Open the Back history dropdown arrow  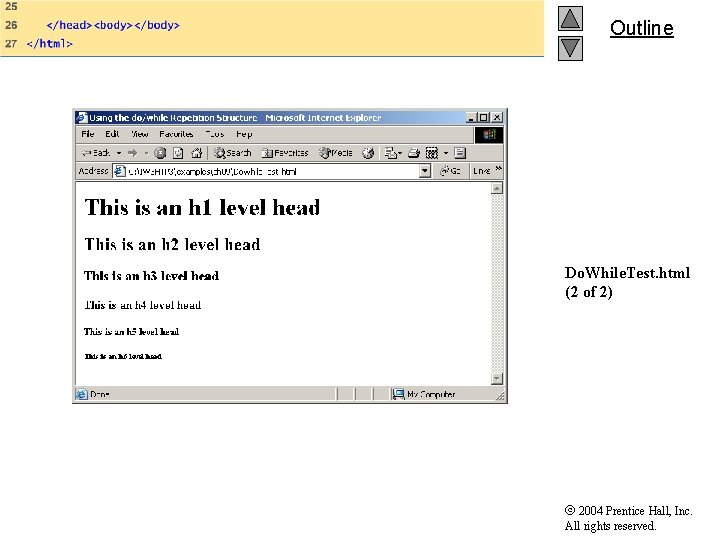click(119, 153)
